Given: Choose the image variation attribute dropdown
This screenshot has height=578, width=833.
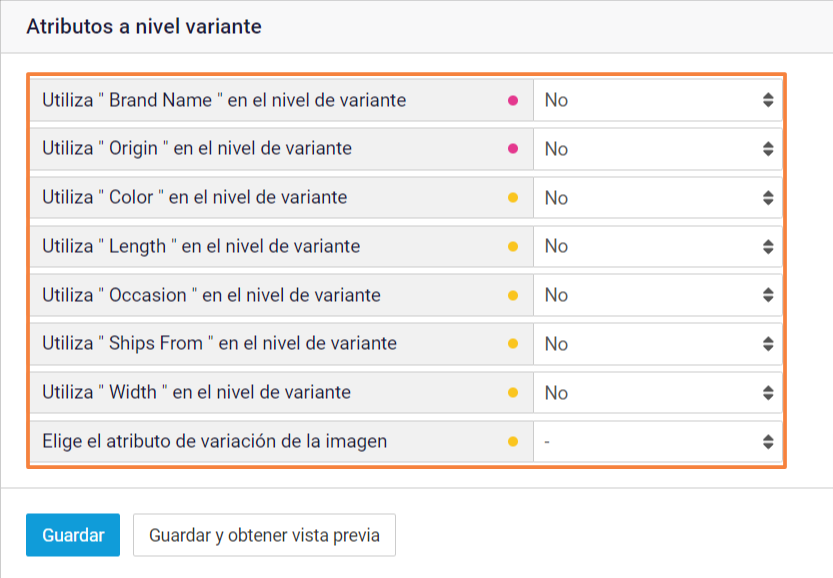Looking at the screenshot, I should click(658, 441).
